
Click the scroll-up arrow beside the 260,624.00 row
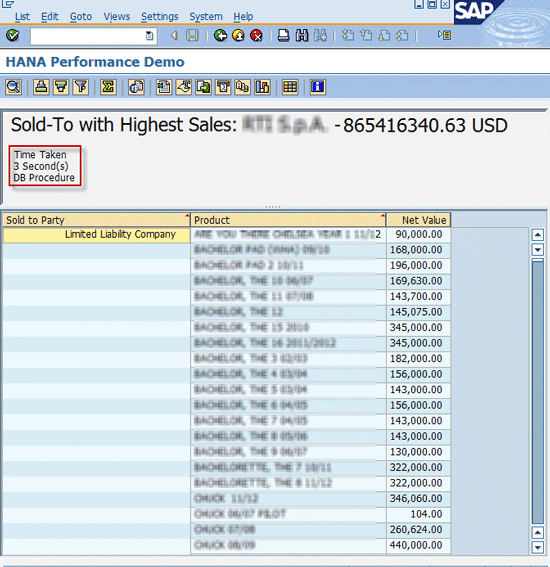538,533
